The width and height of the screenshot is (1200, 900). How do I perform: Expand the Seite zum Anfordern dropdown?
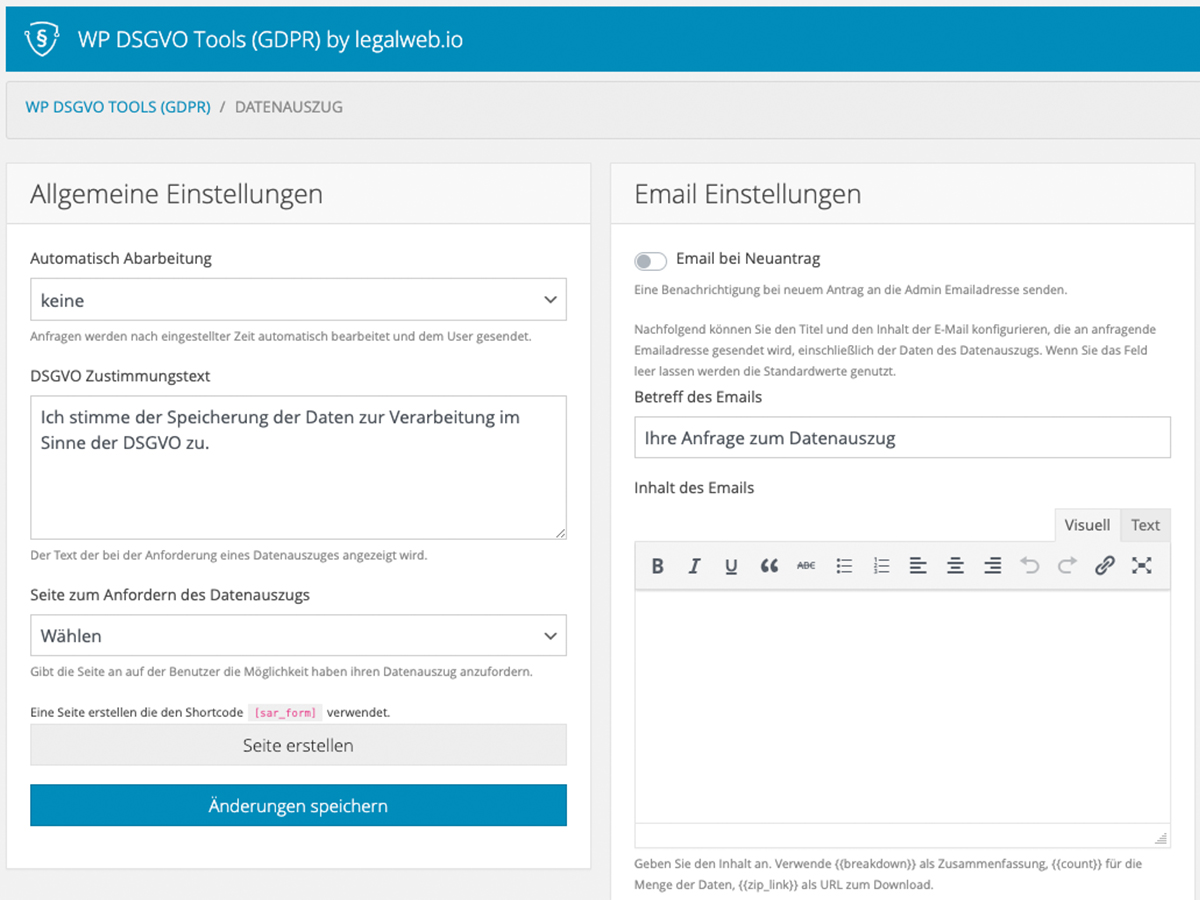click(x=298, y=635)
